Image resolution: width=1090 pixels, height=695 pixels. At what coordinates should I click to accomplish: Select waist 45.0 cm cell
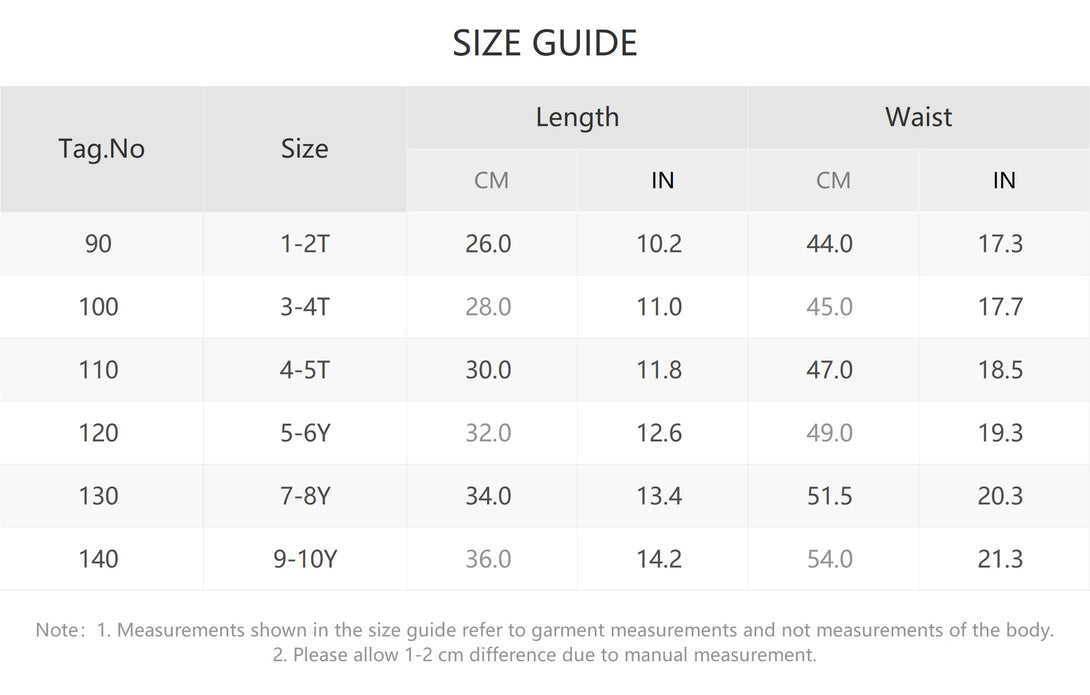point(833,306)
